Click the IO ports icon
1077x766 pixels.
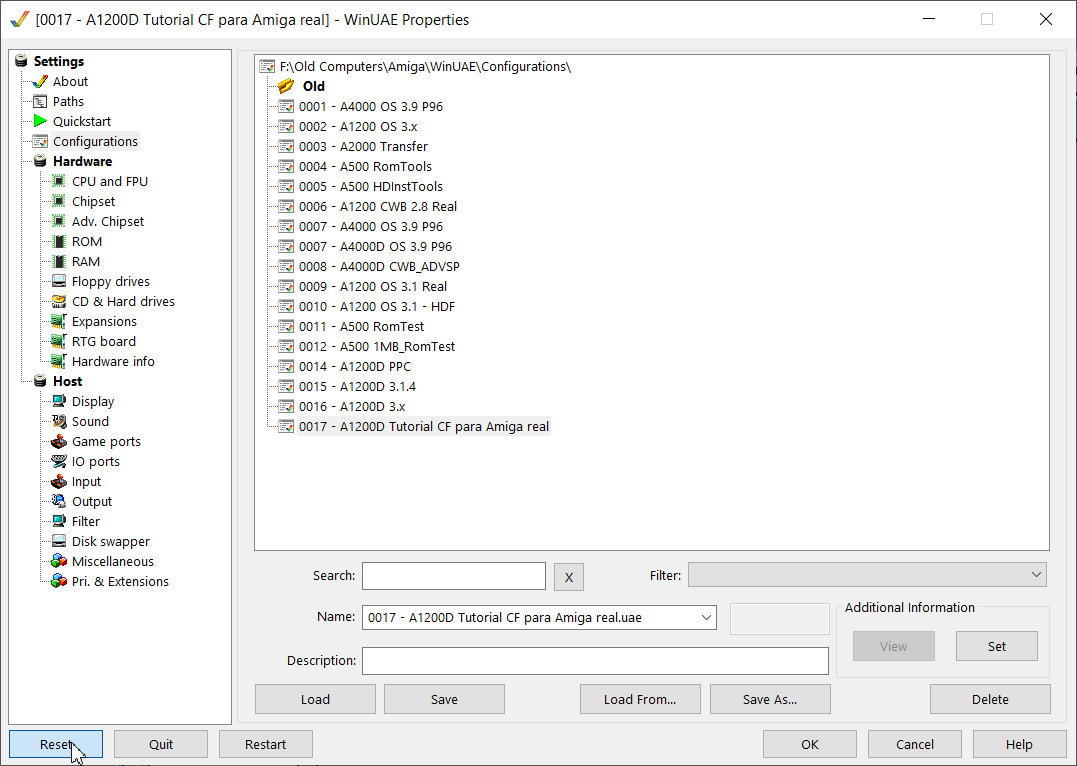tap(59, 462)
